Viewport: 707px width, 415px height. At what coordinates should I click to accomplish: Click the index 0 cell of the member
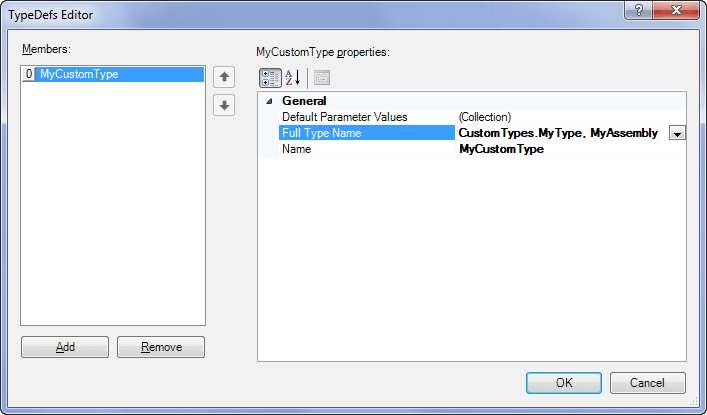coord(29,74)
